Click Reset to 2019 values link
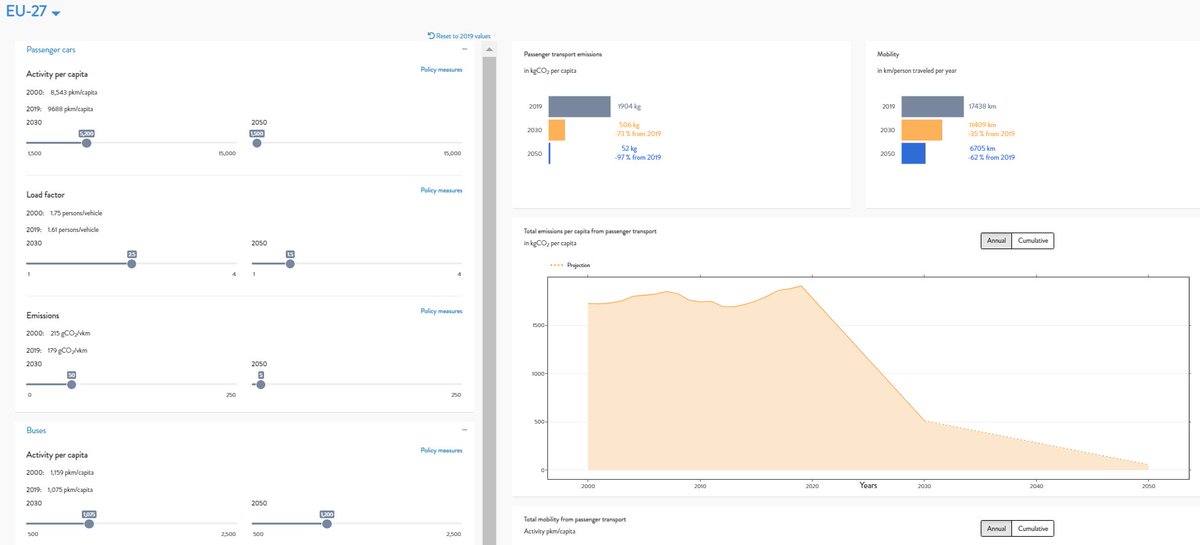The height and width of the screenshot is (545, 1200). [459, 36]
